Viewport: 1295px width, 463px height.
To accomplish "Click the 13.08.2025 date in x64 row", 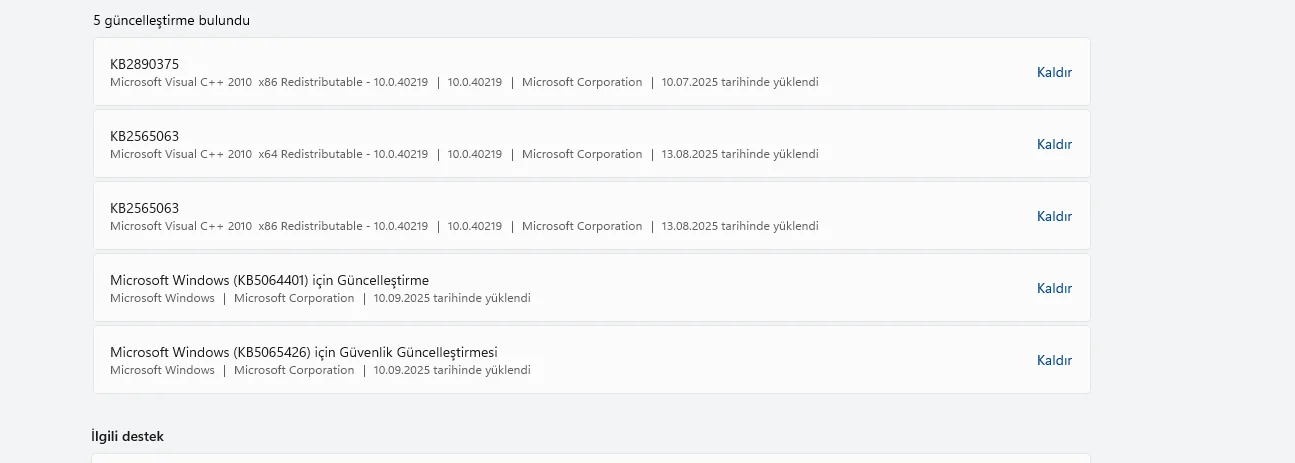I will (x=739, y=154).
